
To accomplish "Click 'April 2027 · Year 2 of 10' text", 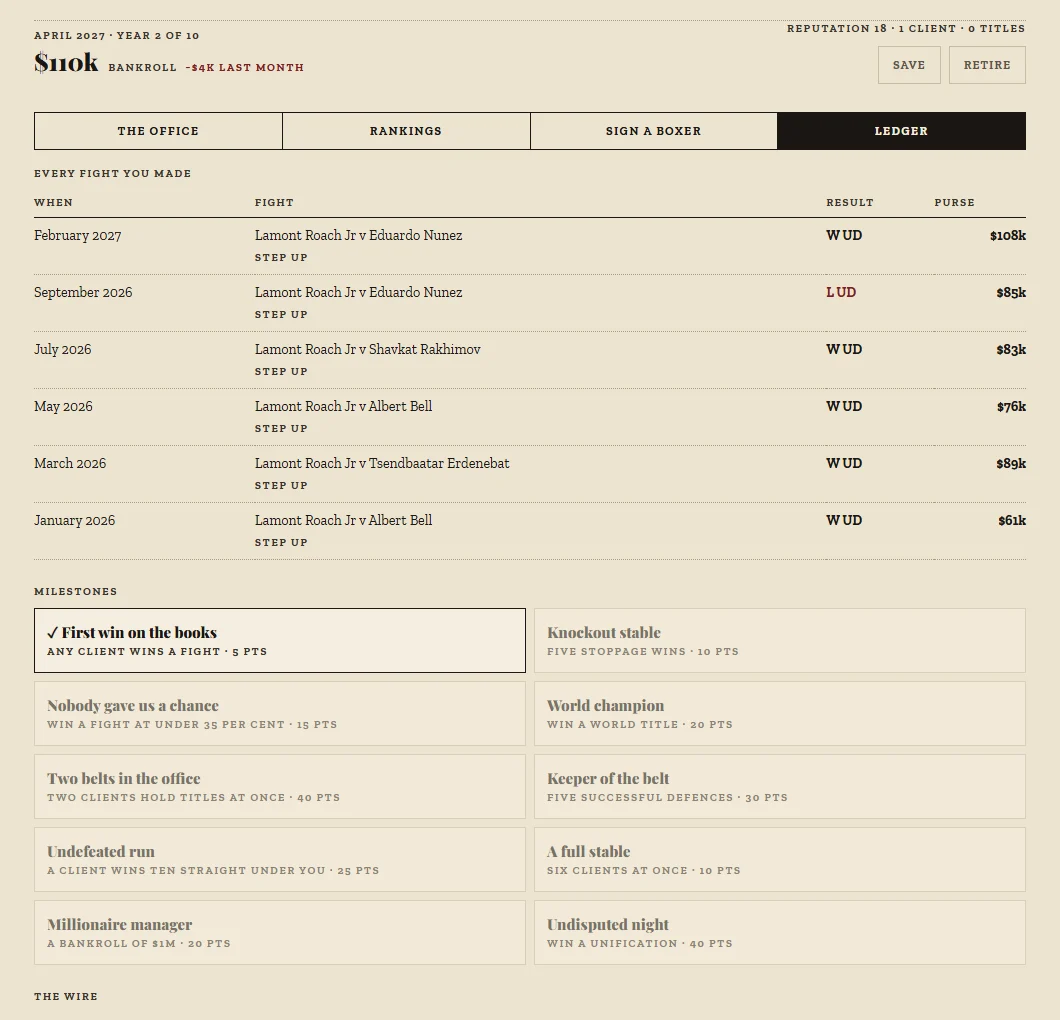I will point(117,35).
